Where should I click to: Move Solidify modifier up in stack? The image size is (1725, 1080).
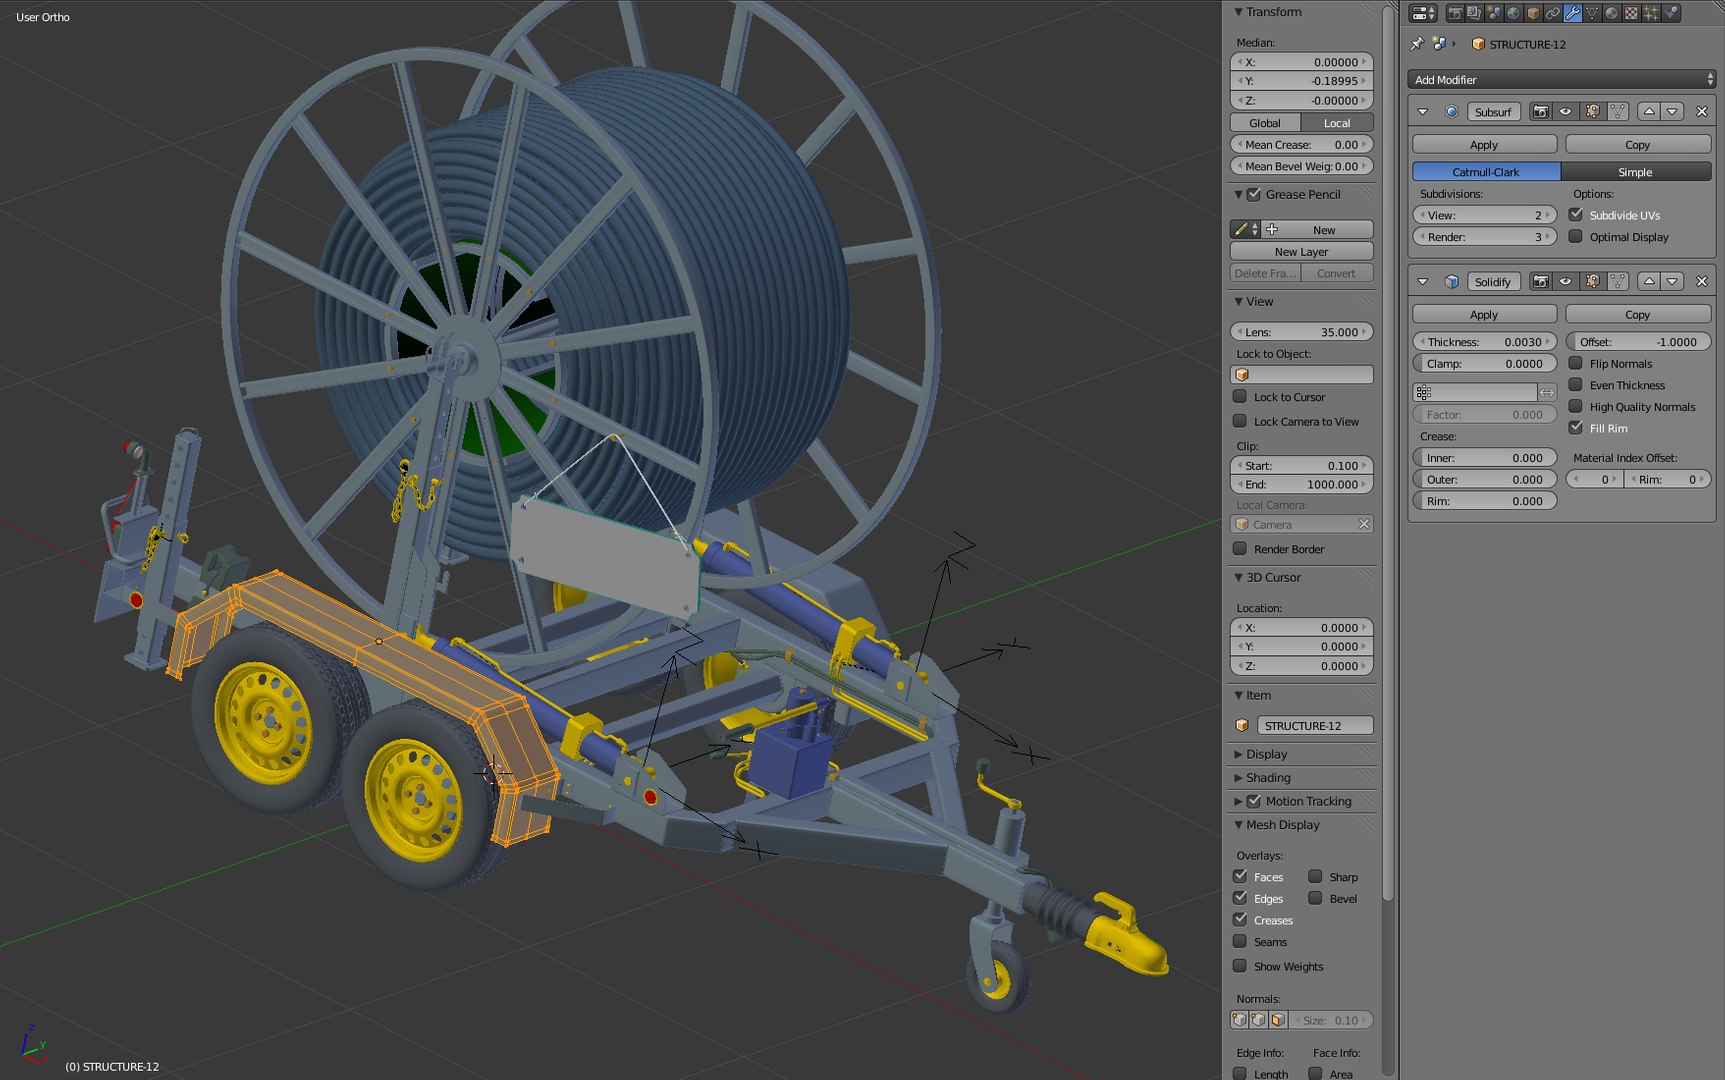1649,282
